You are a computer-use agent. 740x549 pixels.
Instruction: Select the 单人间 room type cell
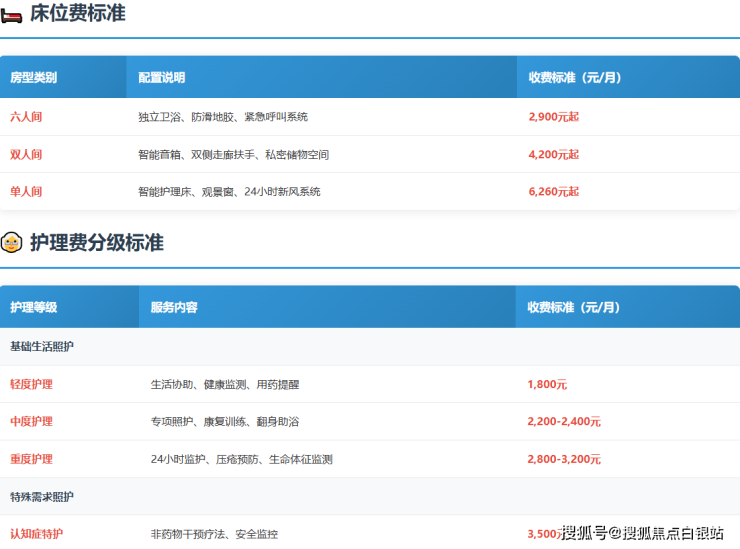coord(26,192)
